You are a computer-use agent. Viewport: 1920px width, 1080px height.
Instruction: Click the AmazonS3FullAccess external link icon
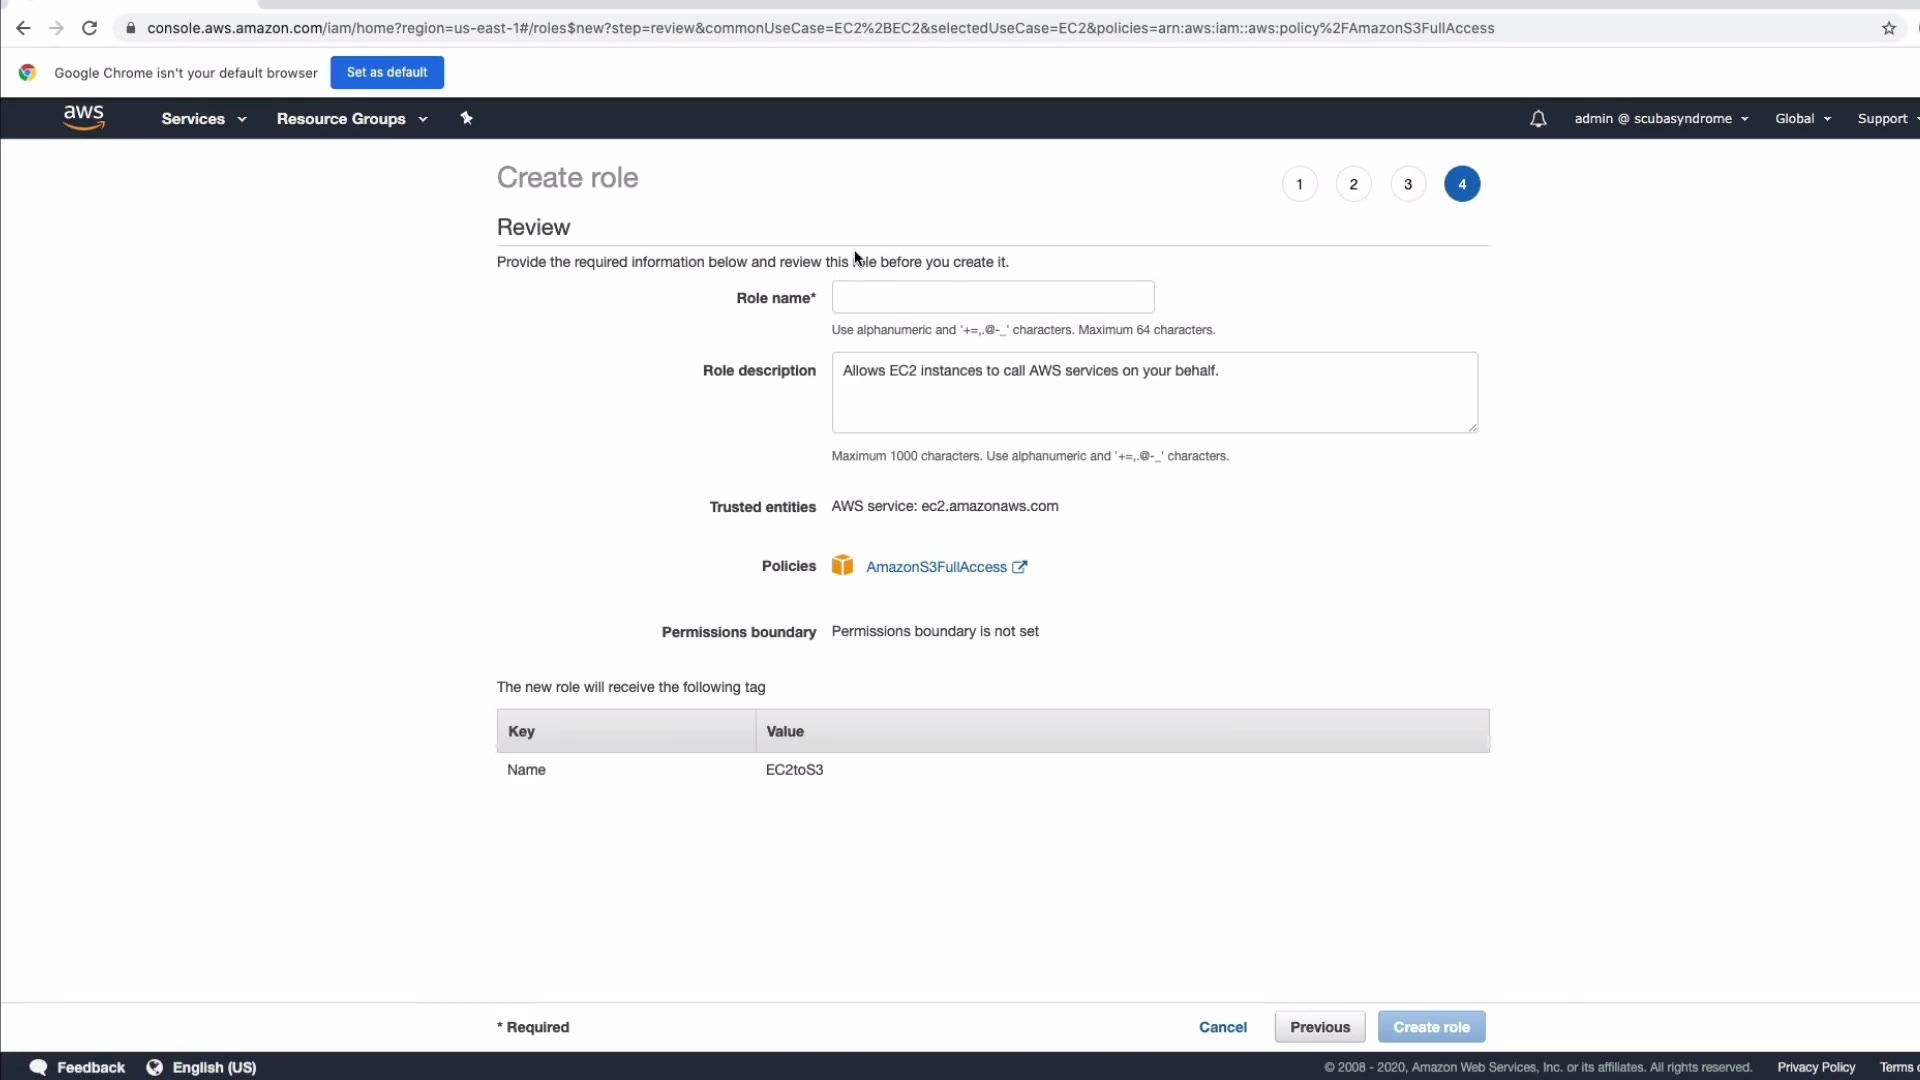(x=1020, y=567)
